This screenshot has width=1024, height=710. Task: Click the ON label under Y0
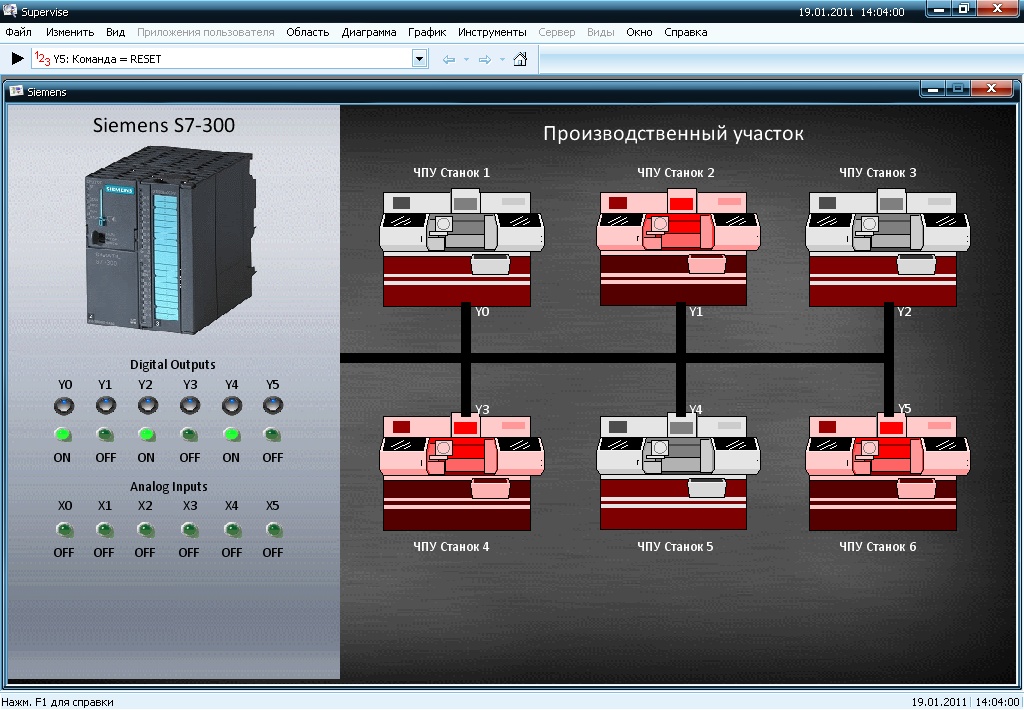click(x=62, y=458)
